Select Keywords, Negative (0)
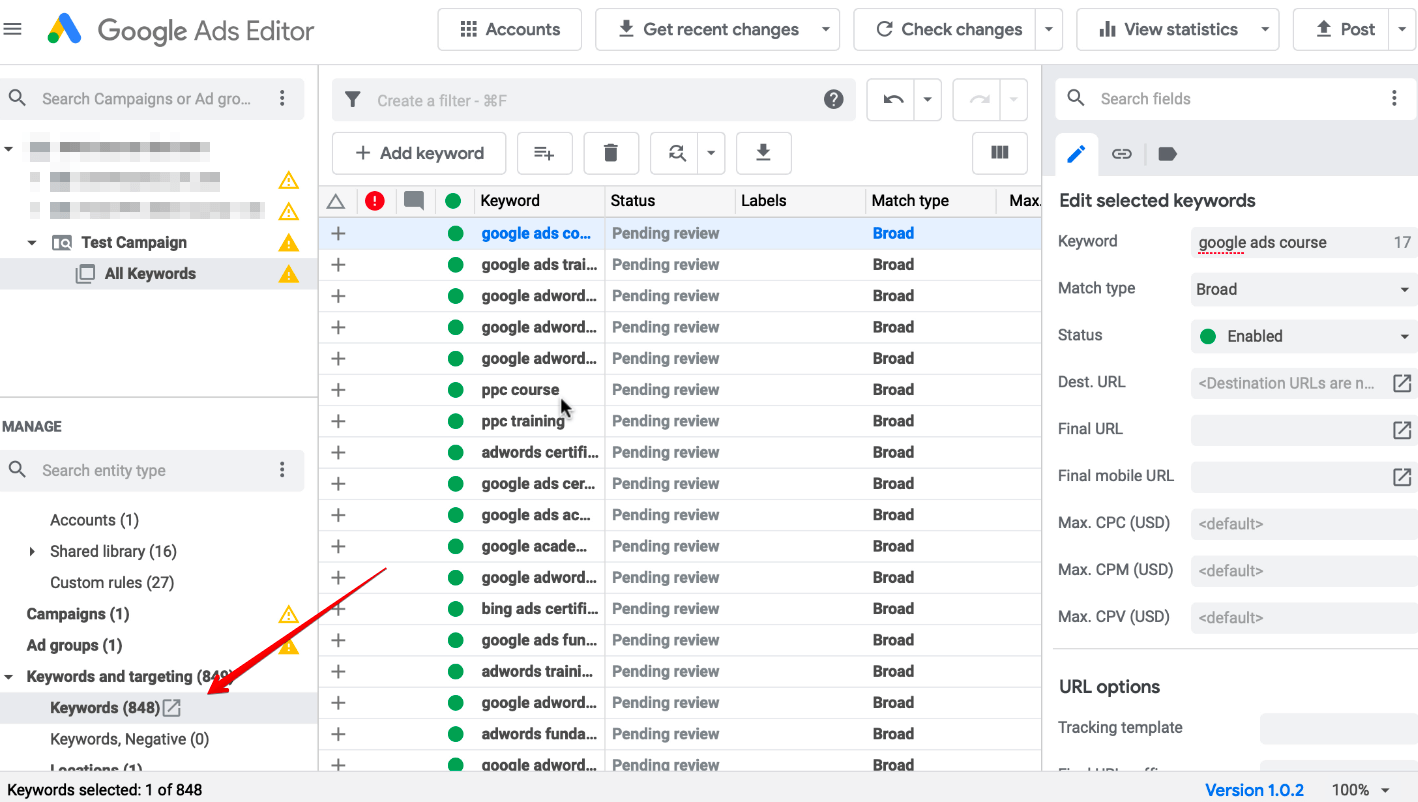Screen dimensions: 1418x802 [130, 739]
